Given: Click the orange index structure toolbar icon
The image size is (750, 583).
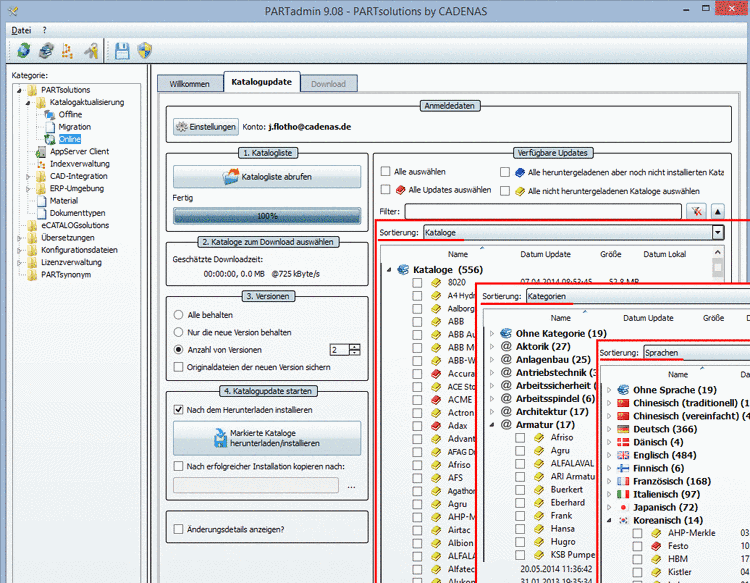Looking at the screenshot, I should 67,50.
